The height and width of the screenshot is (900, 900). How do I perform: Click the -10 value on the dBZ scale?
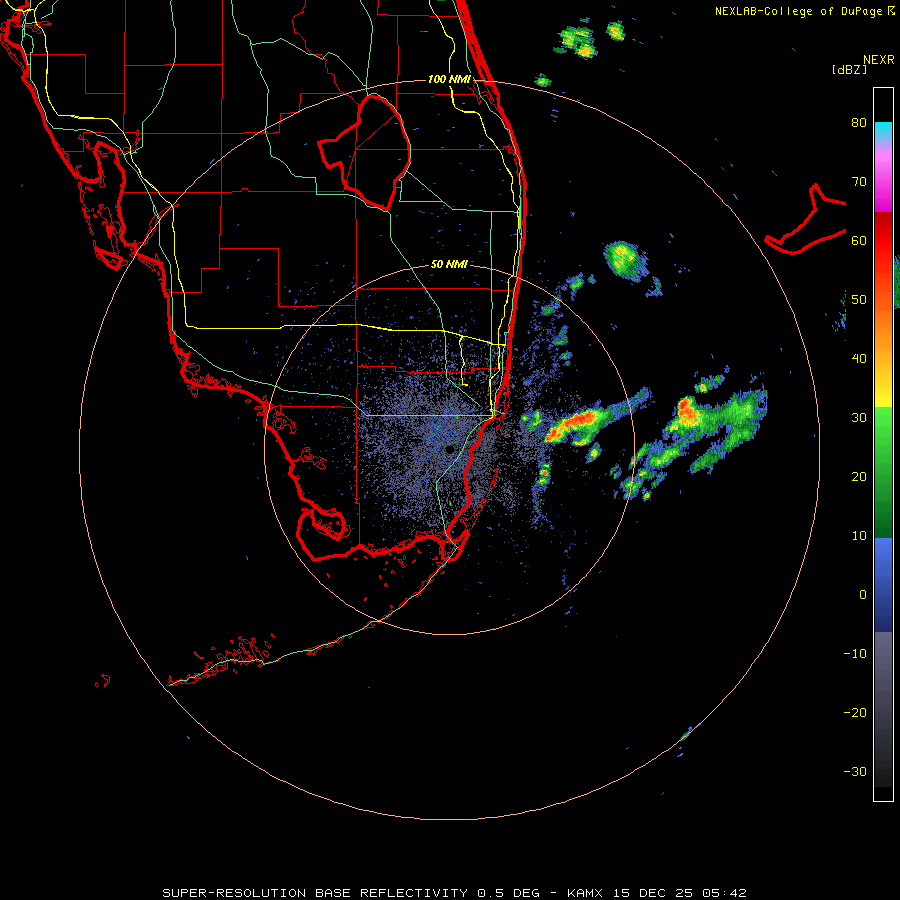[855, 654]
